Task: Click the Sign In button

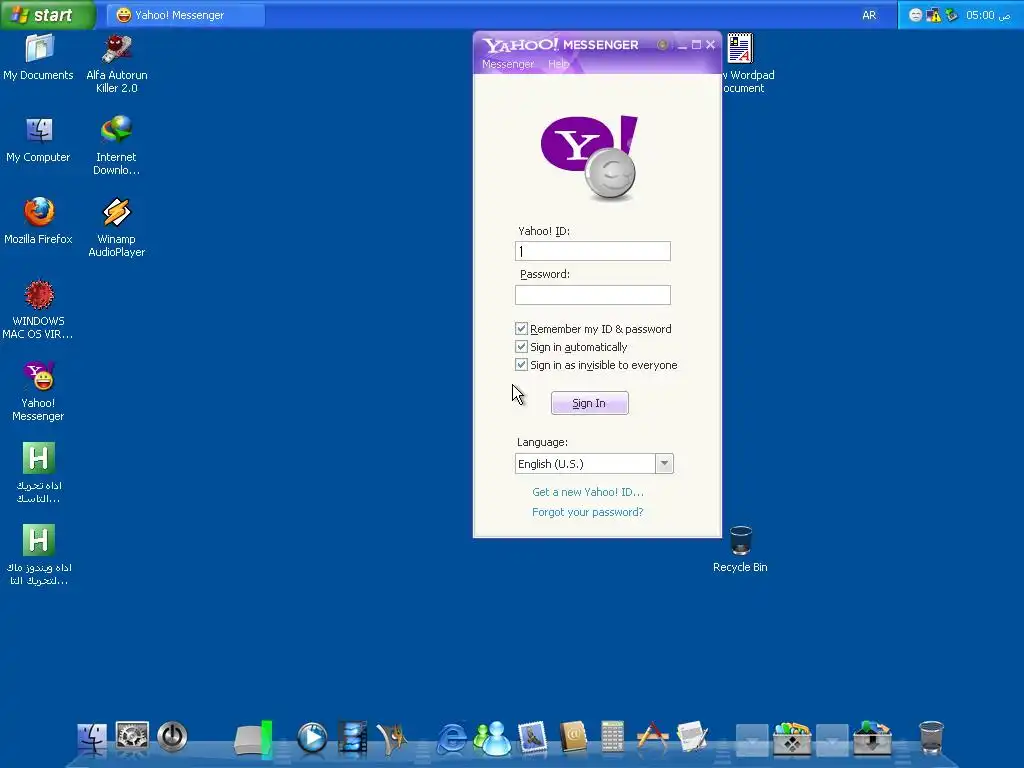Action: click(590, 403)
